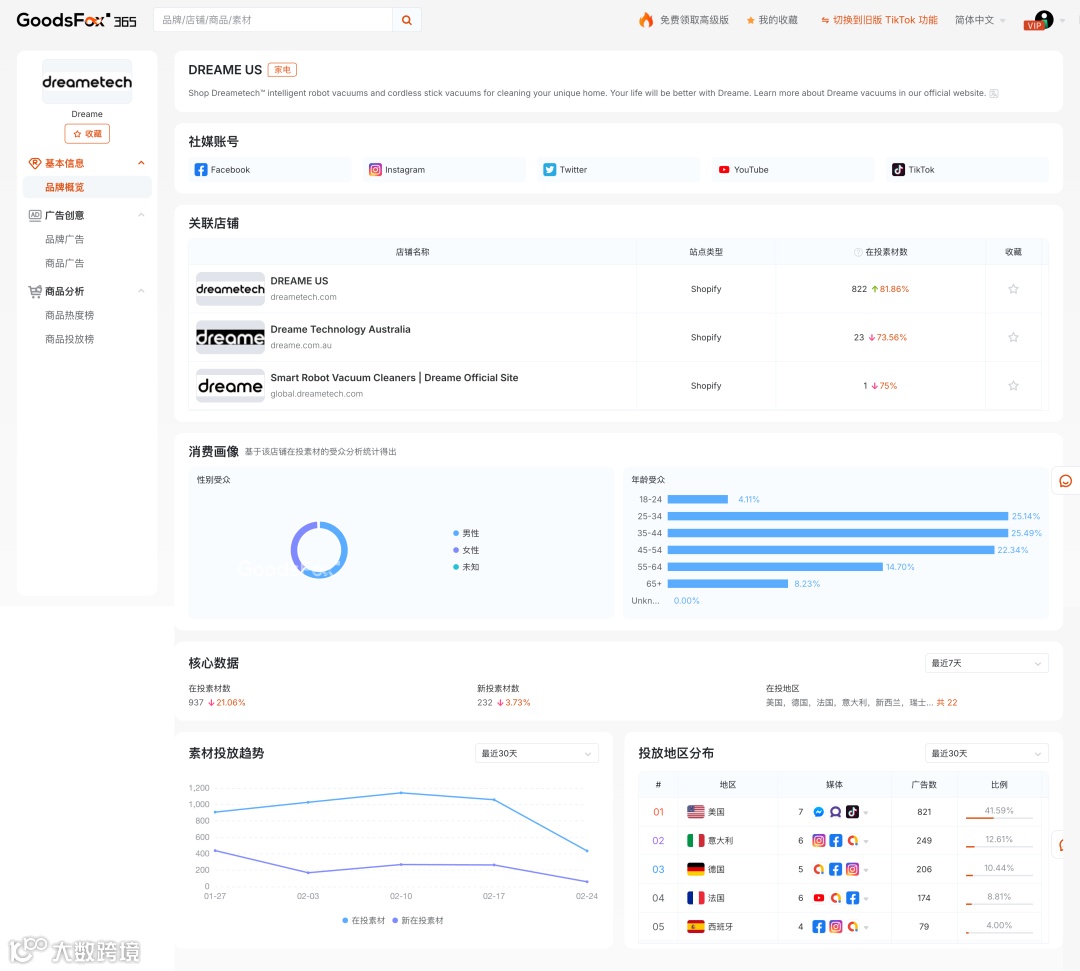Click the flame icon for free premium upgrade
This screenshot has height=971, width=1080.
[645, 20]
